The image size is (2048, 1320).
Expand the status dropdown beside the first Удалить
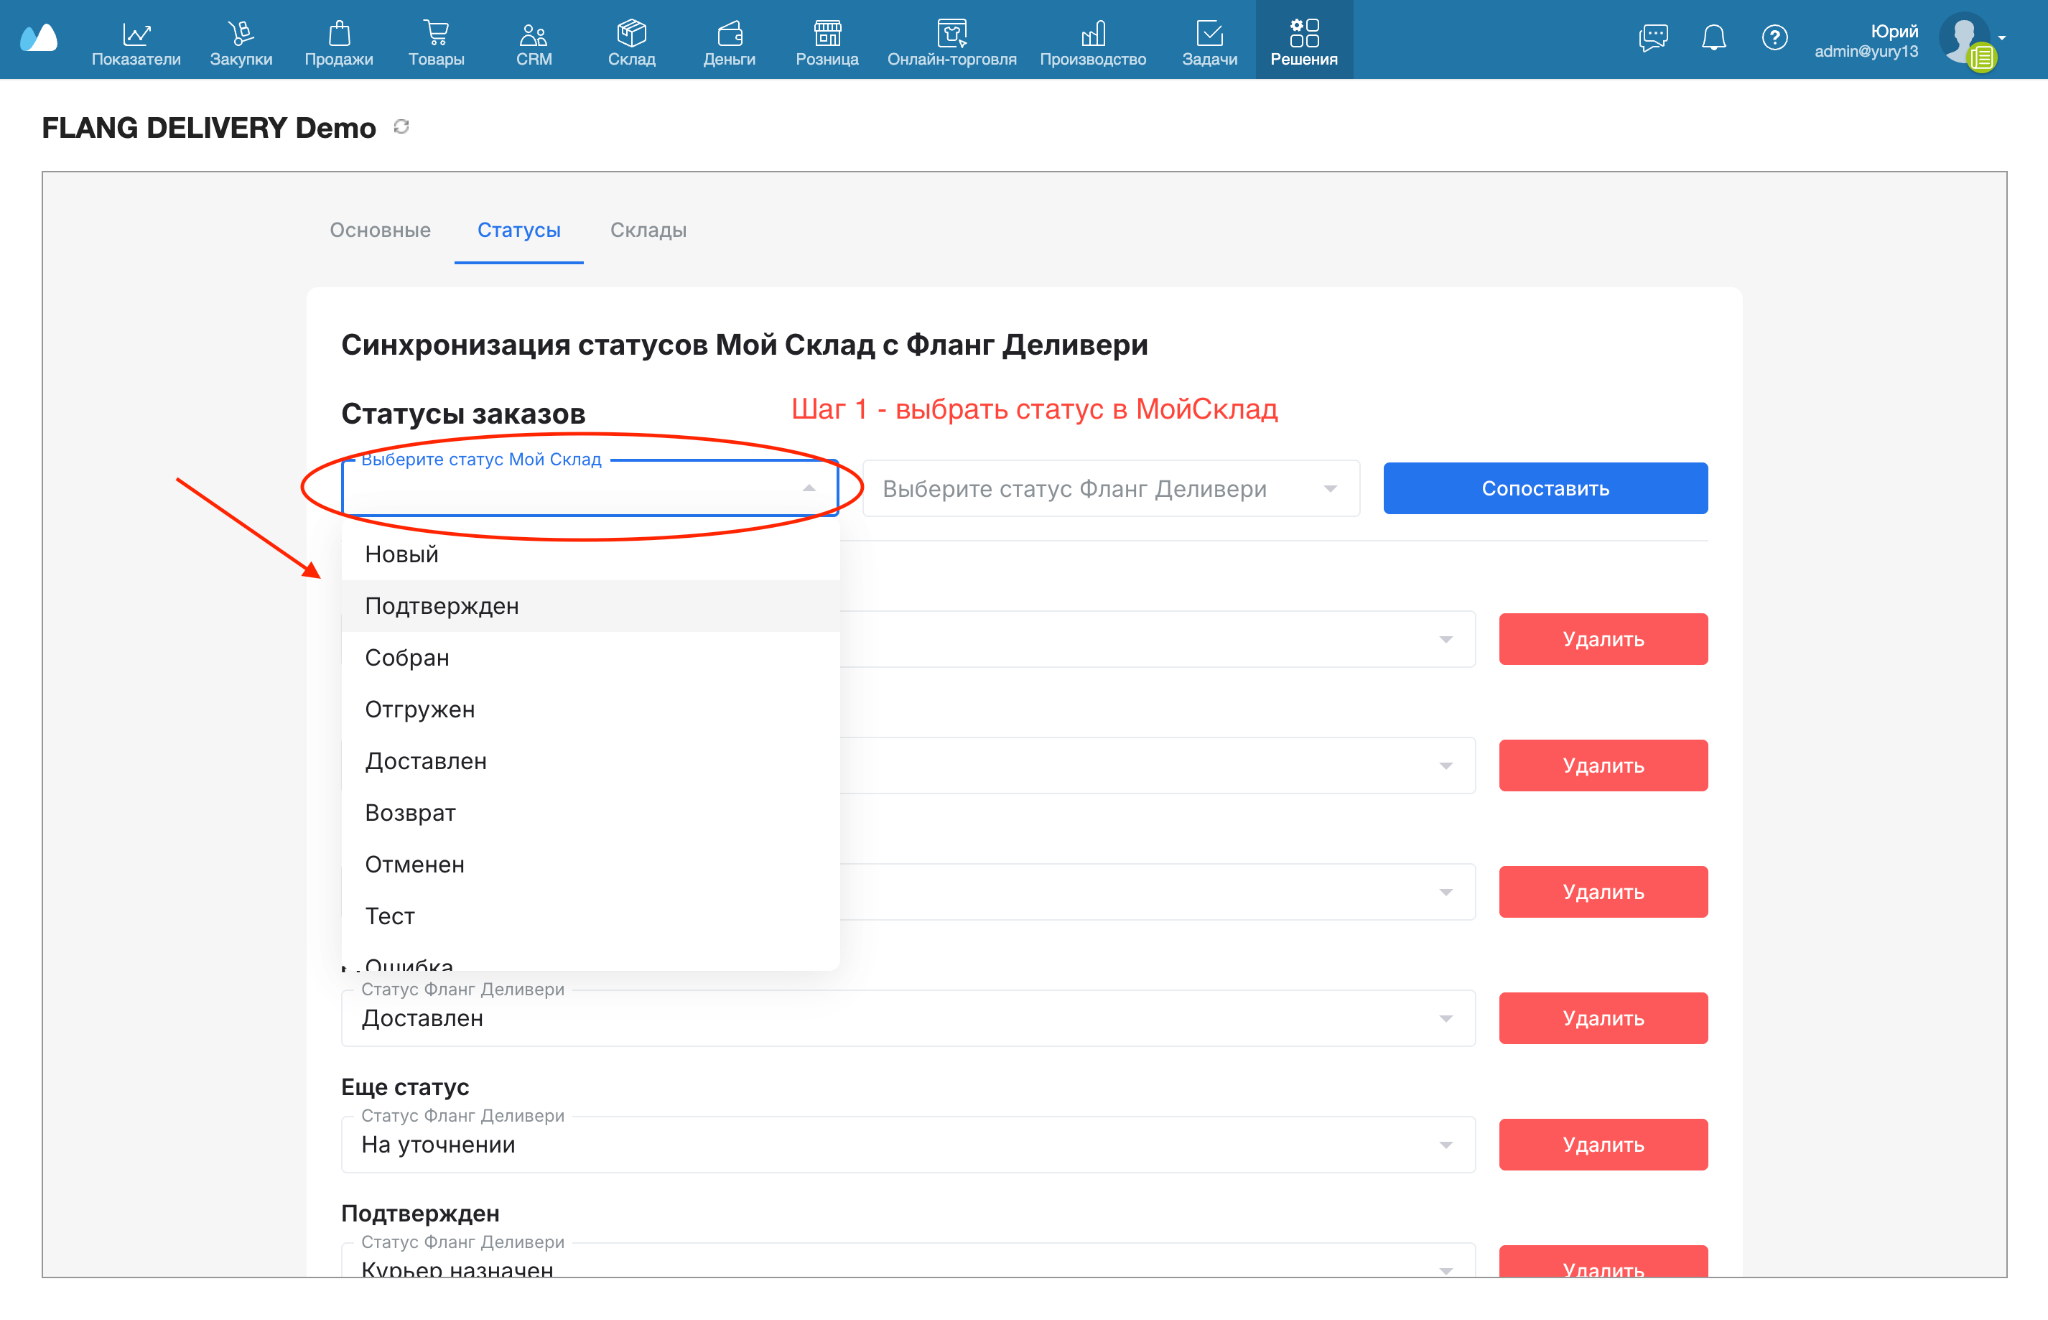pos(1446,639)
